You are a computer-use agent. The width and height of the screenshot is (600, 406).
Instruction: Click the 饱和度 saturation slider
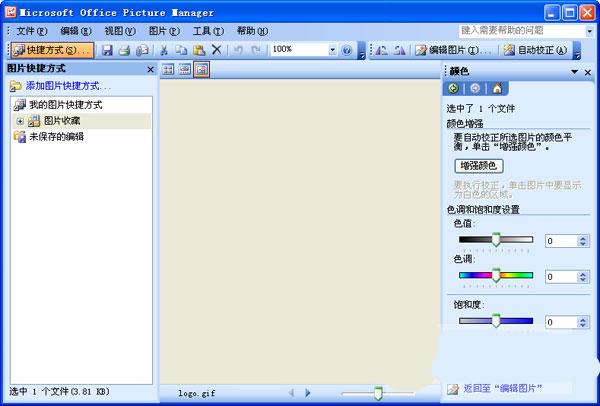pyautogui.click(x=496, y=321)
